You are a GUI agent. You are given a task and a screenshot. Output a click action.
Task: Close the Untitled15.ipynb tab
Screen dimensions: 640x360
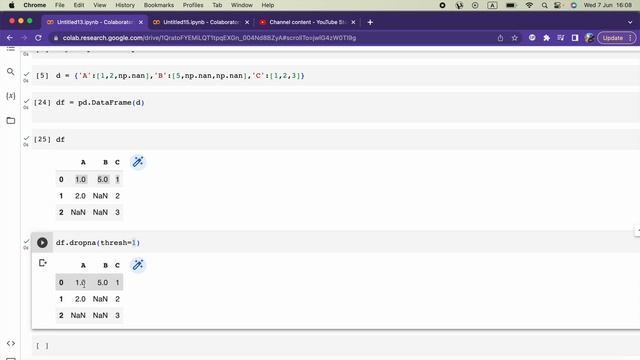pos(247,22)
